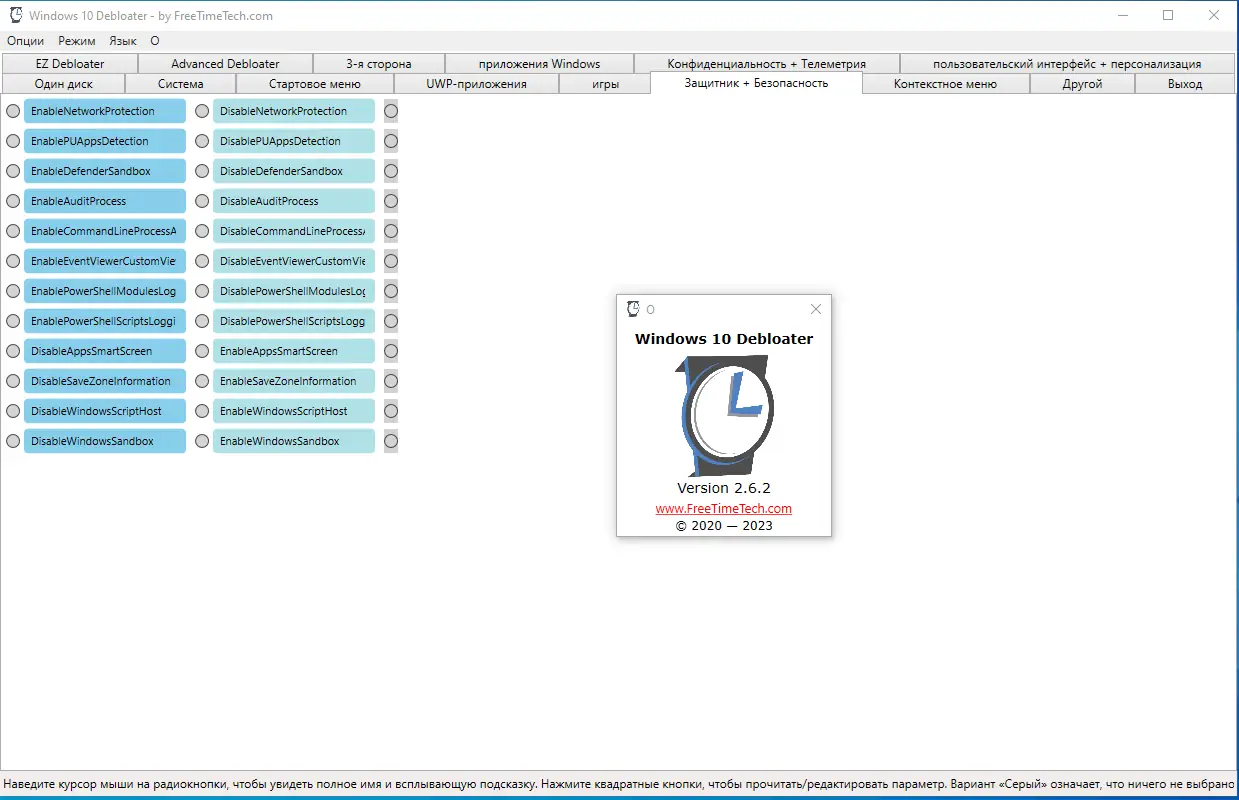Select the gray radio ending the DisableNetworkProtection row
The image size is (1239, 800).
pyautogui.click(x=391, y=111)
